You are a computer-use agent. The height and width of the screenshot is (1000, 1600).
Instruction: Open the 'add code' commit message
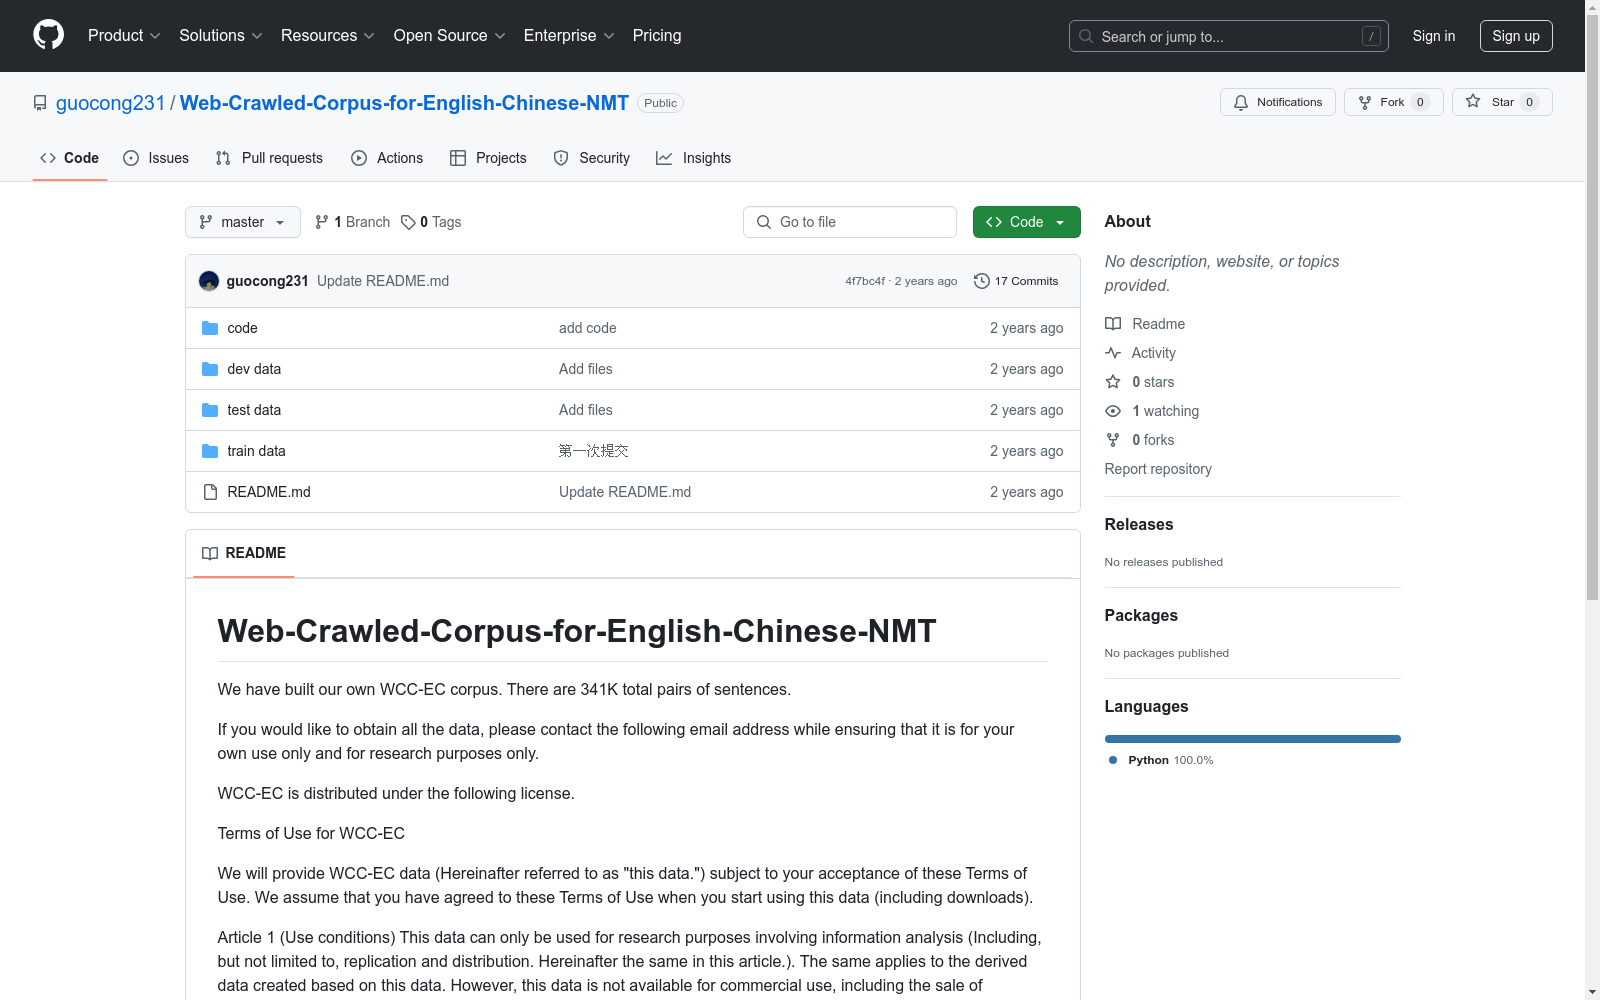pos(587,328)
